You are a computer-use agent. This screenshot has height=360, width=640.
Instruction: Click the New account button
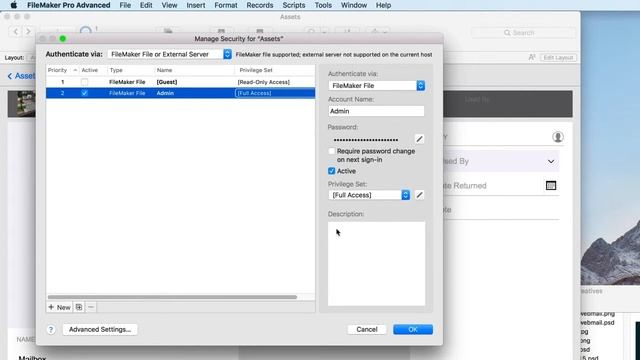pyautogui.click(x=60, y=307)
